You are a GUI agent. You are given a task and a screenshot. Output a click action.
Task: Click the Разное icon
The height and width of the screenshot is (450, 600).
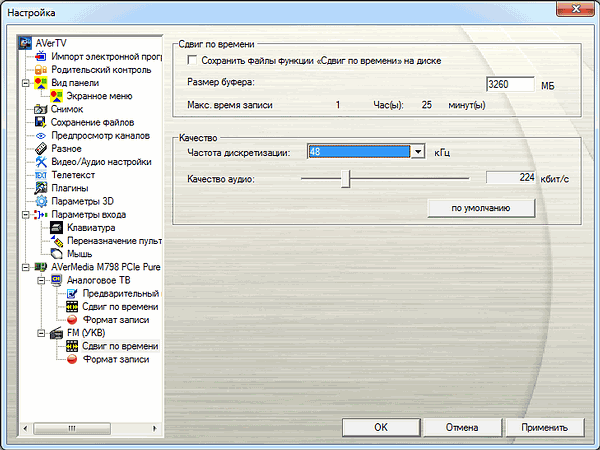(x=41, y=148)
